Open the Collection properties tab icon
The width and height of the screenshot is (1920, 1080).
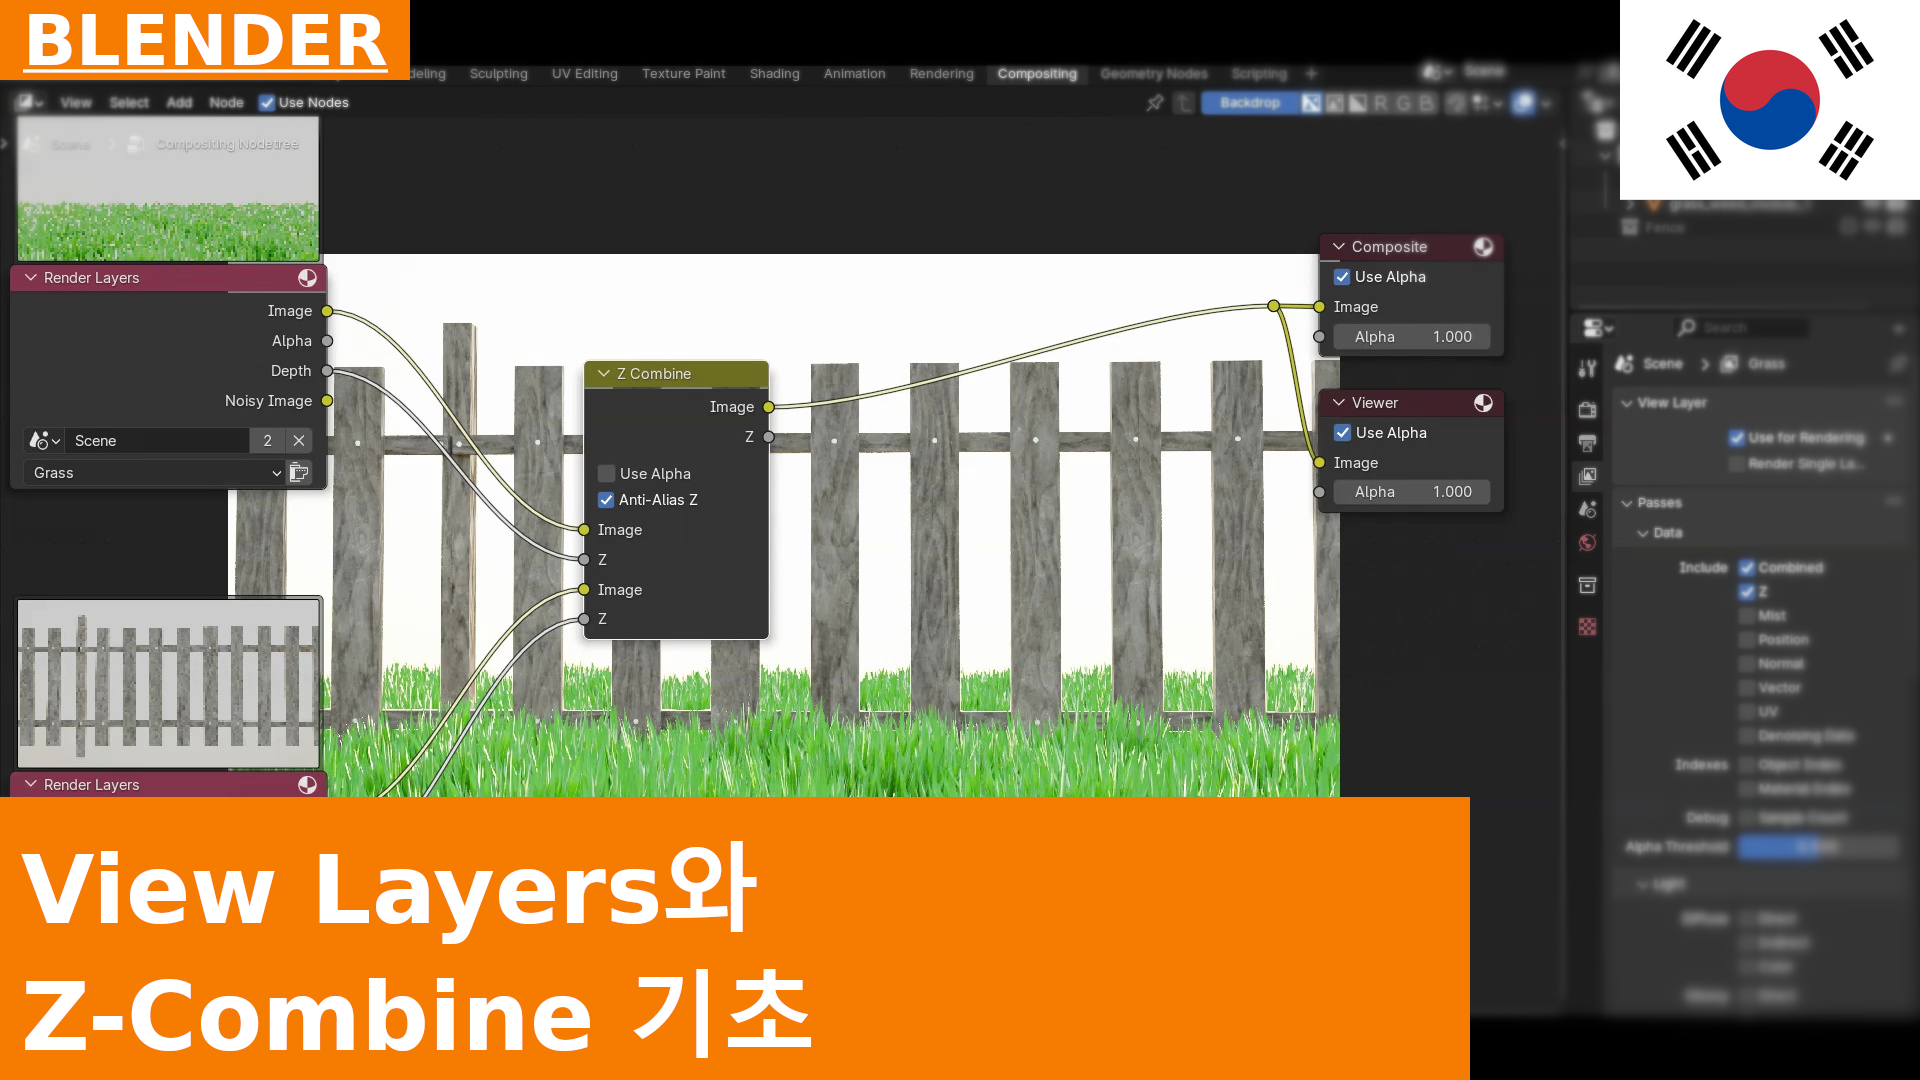click(x=1587, y=585)
